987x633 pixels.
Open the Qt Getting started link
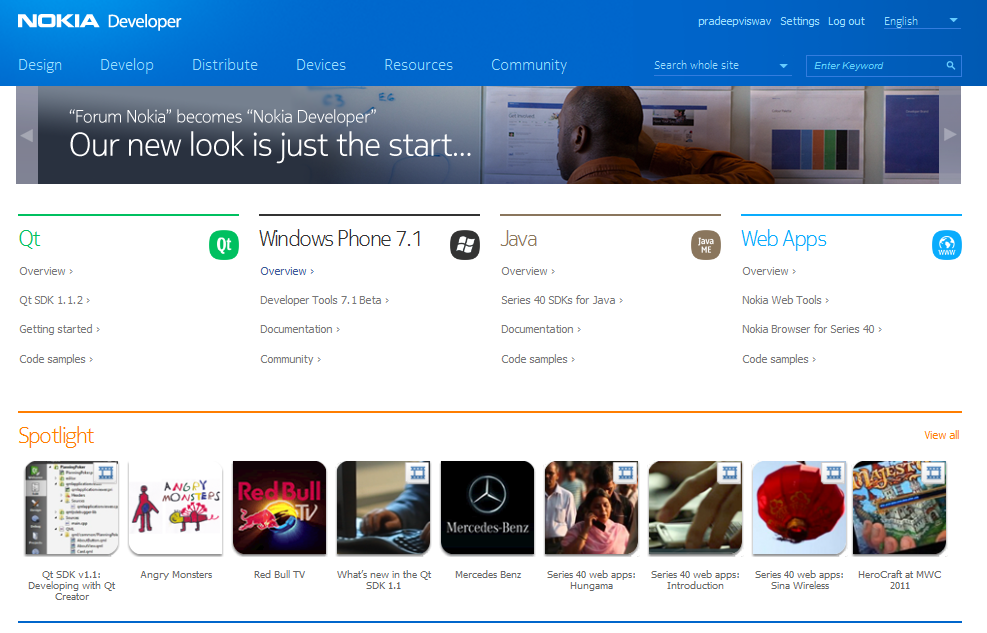click(x=60, y=329)
